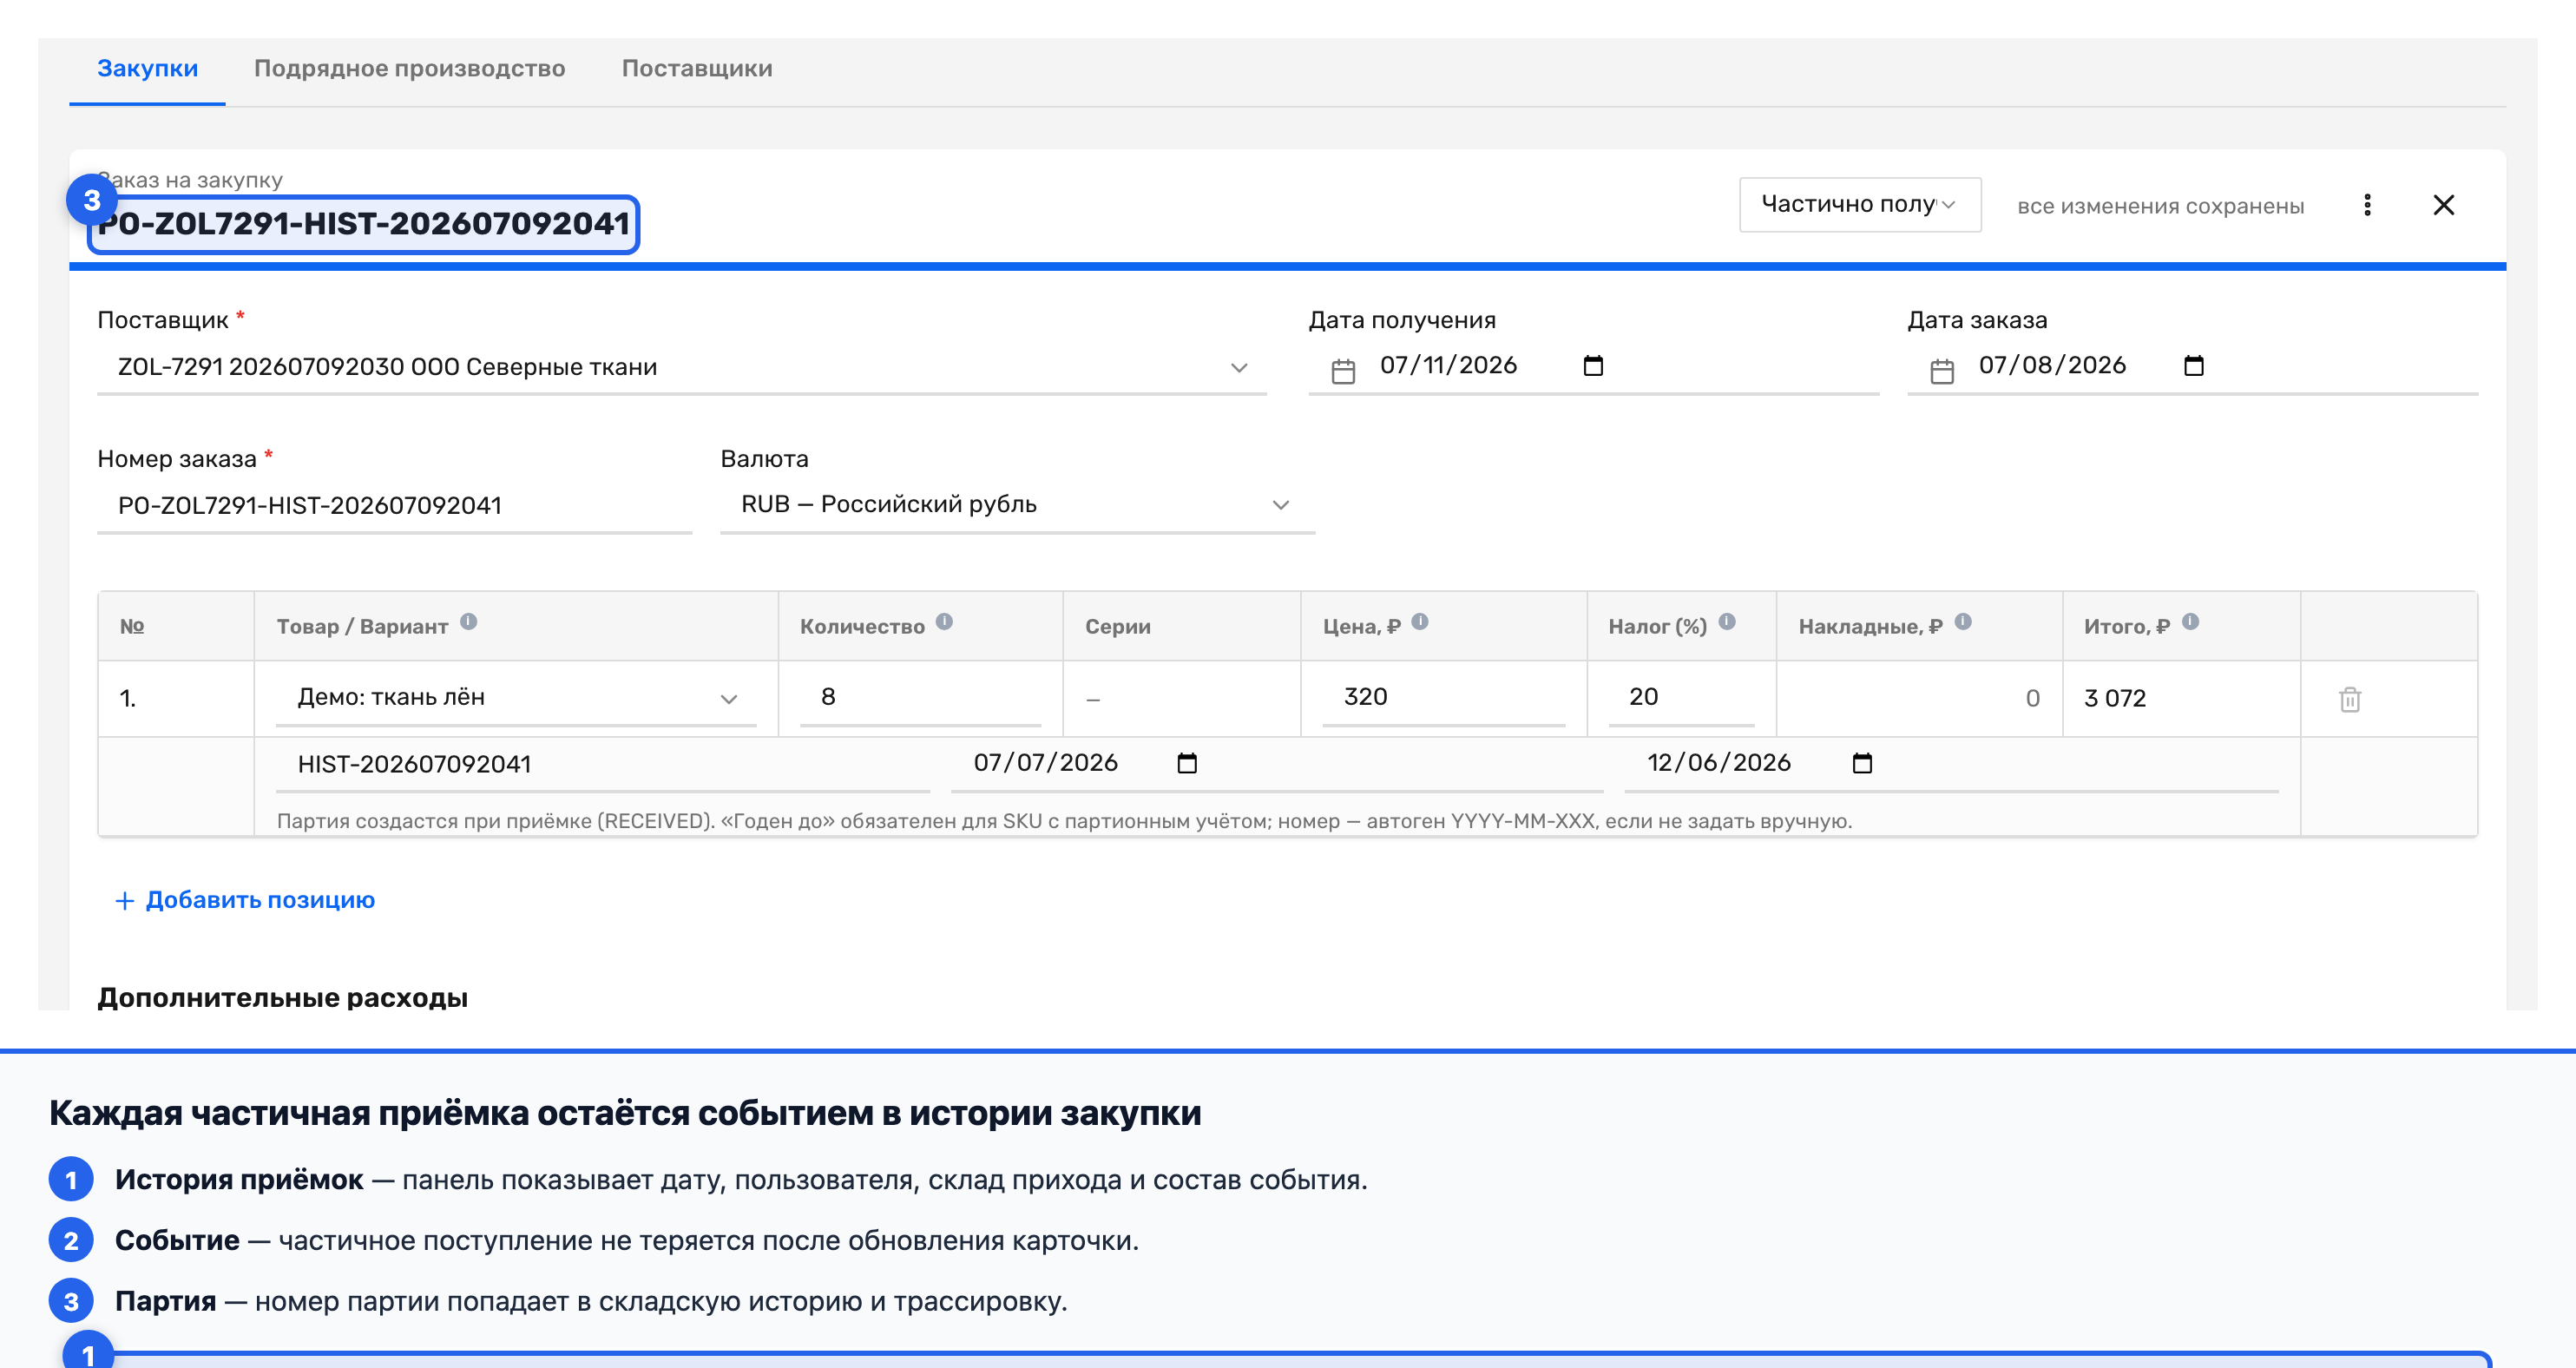2576x1368 pixels.
Task: Click calendar icon left of Дата заказа
Action: [1942, 371]
